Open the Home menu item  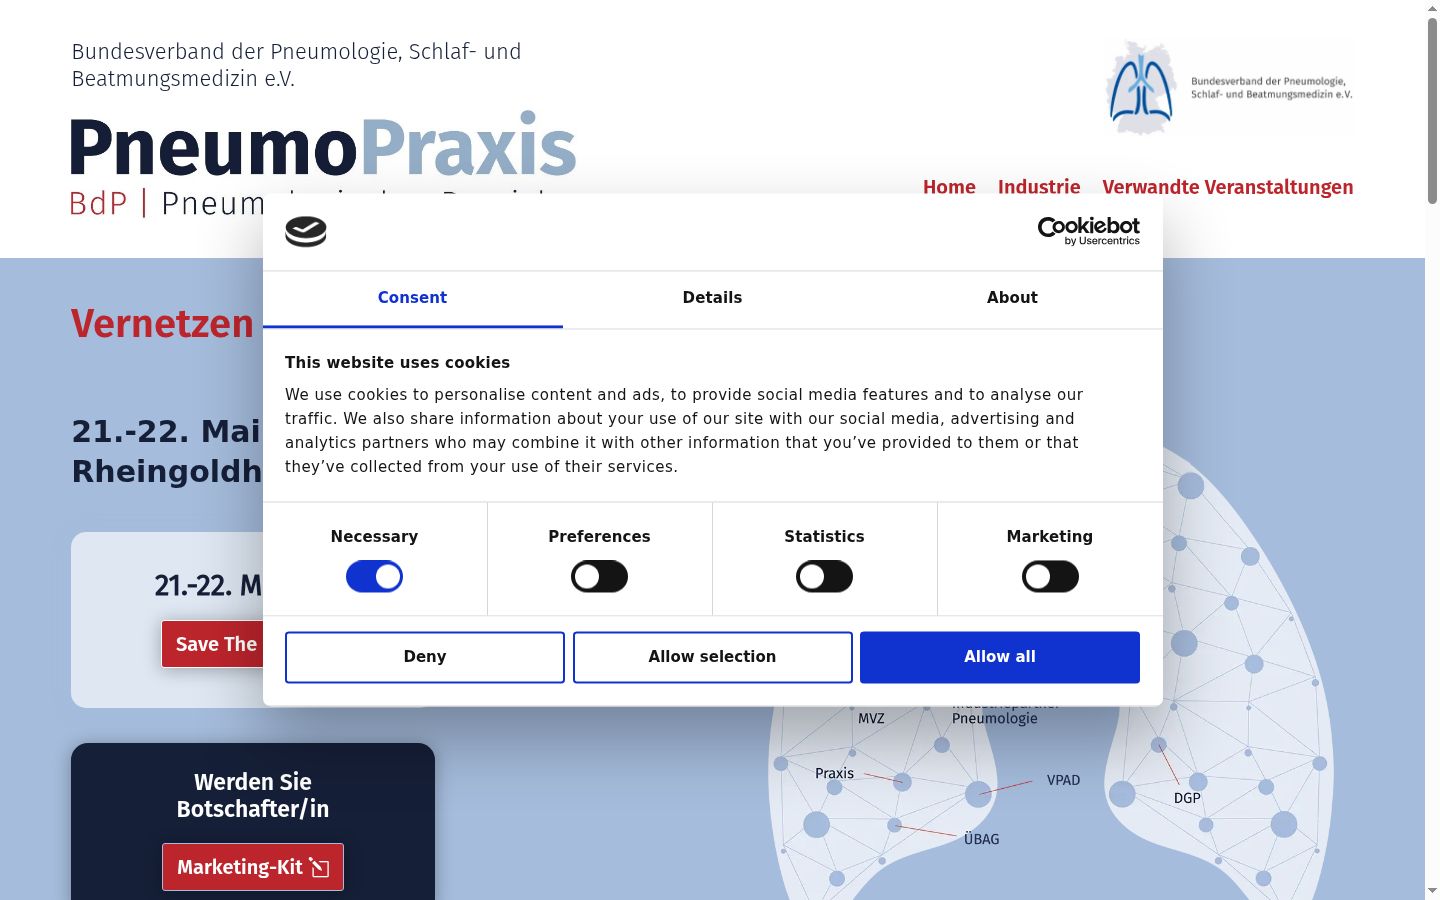[949, 187]
